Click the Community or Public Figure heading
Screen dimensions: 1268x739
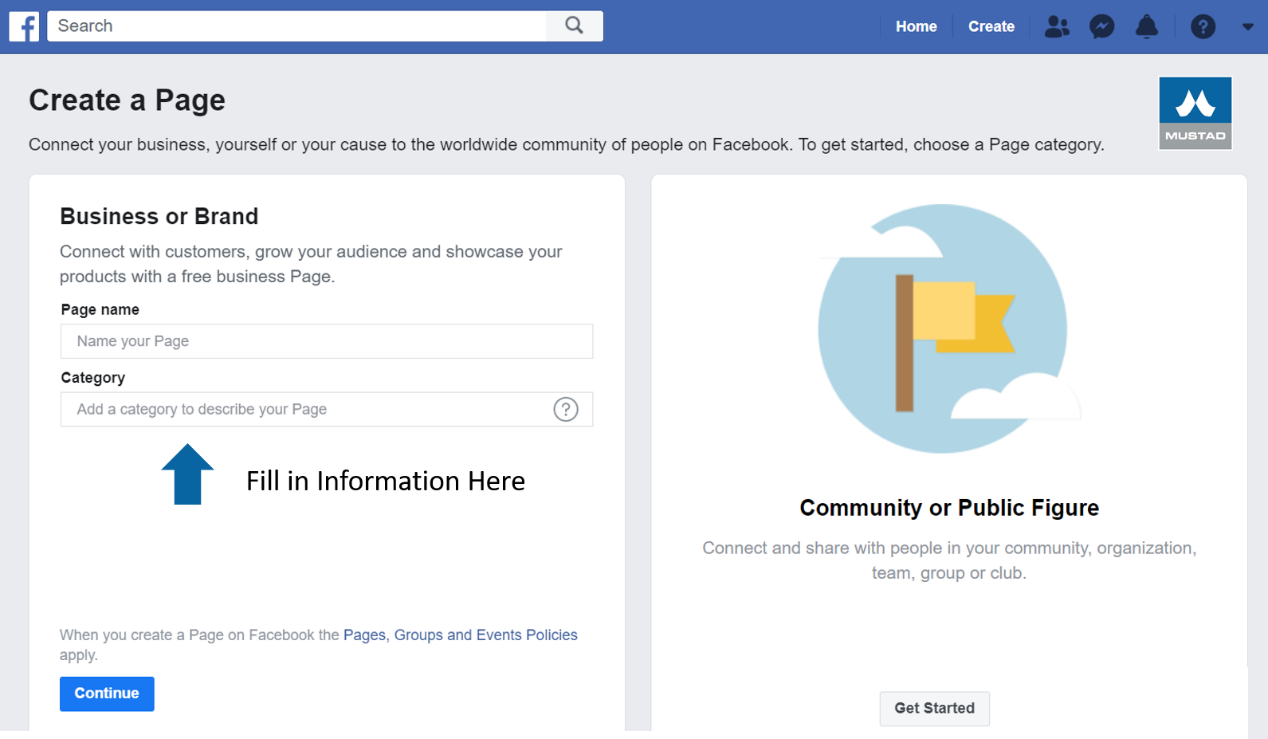pos(949,508)
